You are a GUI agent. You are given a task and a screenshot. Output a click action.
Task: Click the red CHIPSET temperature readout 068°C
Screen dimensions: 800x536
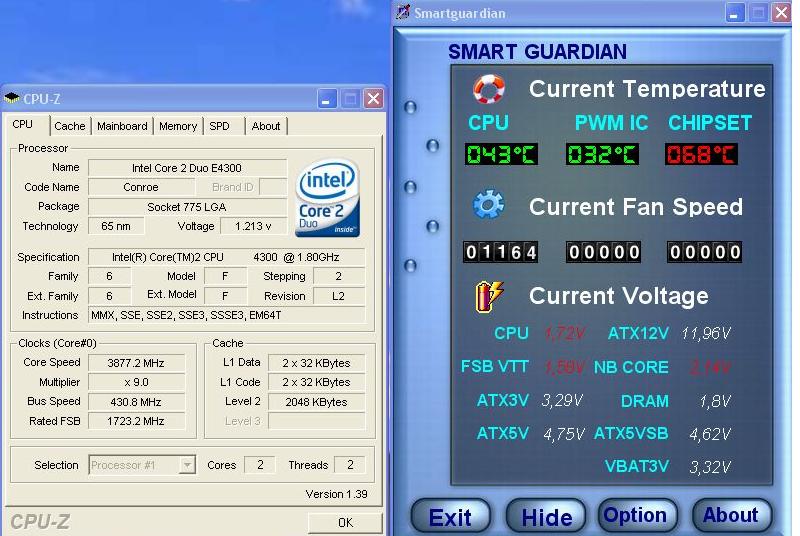point(701,154)
